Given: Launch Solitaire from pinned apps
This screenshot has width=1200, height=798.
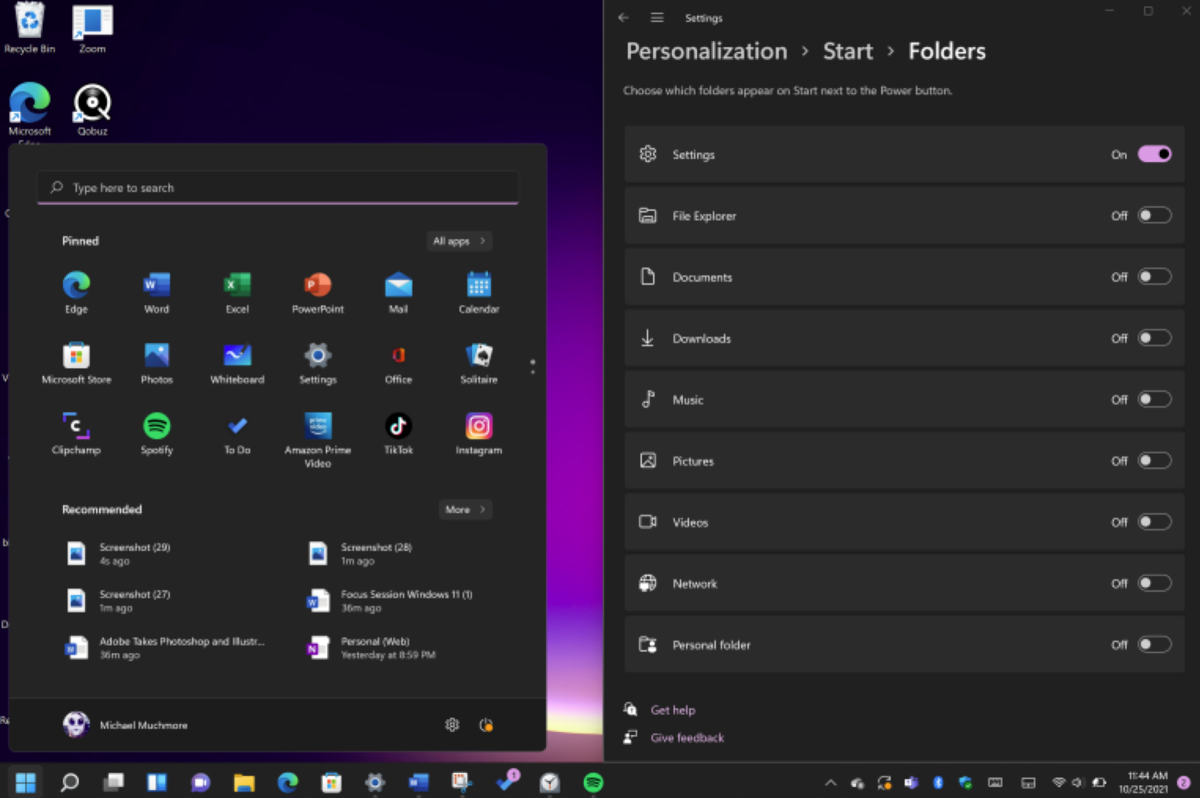Looking at the screenshot, I should tap(479, 363).
